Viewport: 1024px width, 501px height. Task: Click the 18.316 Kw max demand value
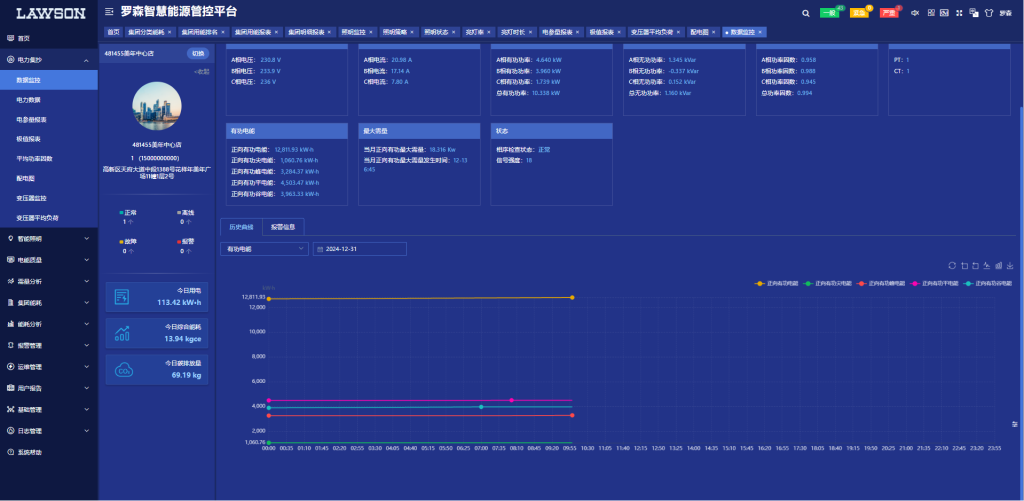[x=442, y=150]
